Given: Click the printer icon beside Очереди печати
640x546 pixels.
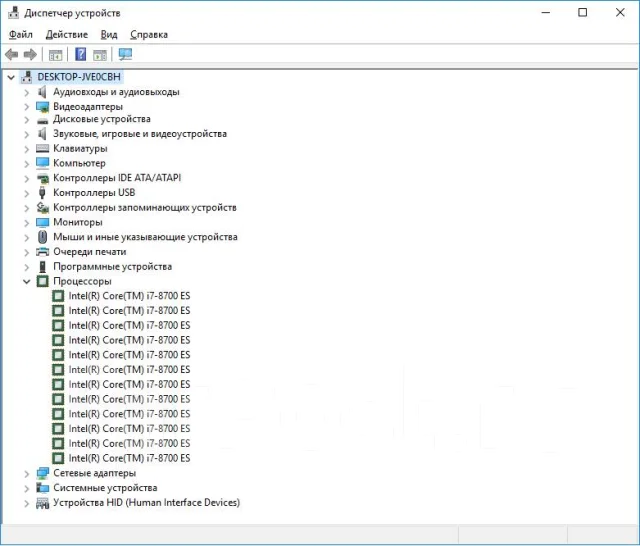Looking at the screenshot, I should point(42,252).
